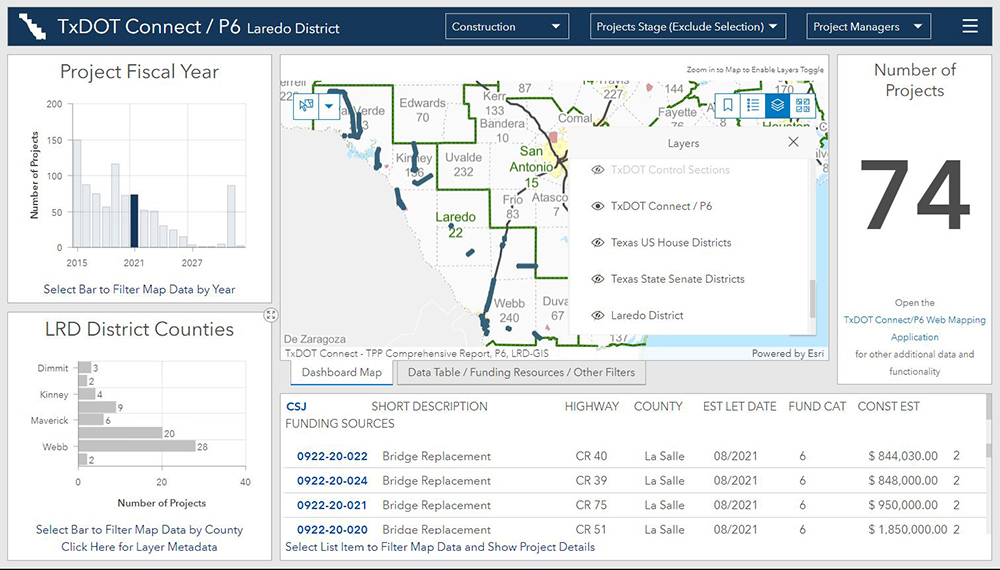Viewport: 1000px width, 570px height.
Task: Toggle the Laredo District layer visibility
Action: point(598,316)
